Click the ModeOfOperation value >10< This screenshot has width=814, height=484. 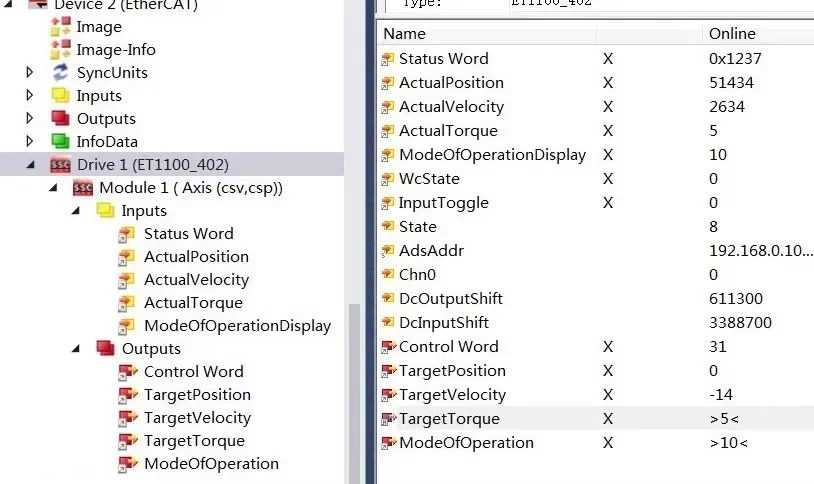tap(728, 443)
